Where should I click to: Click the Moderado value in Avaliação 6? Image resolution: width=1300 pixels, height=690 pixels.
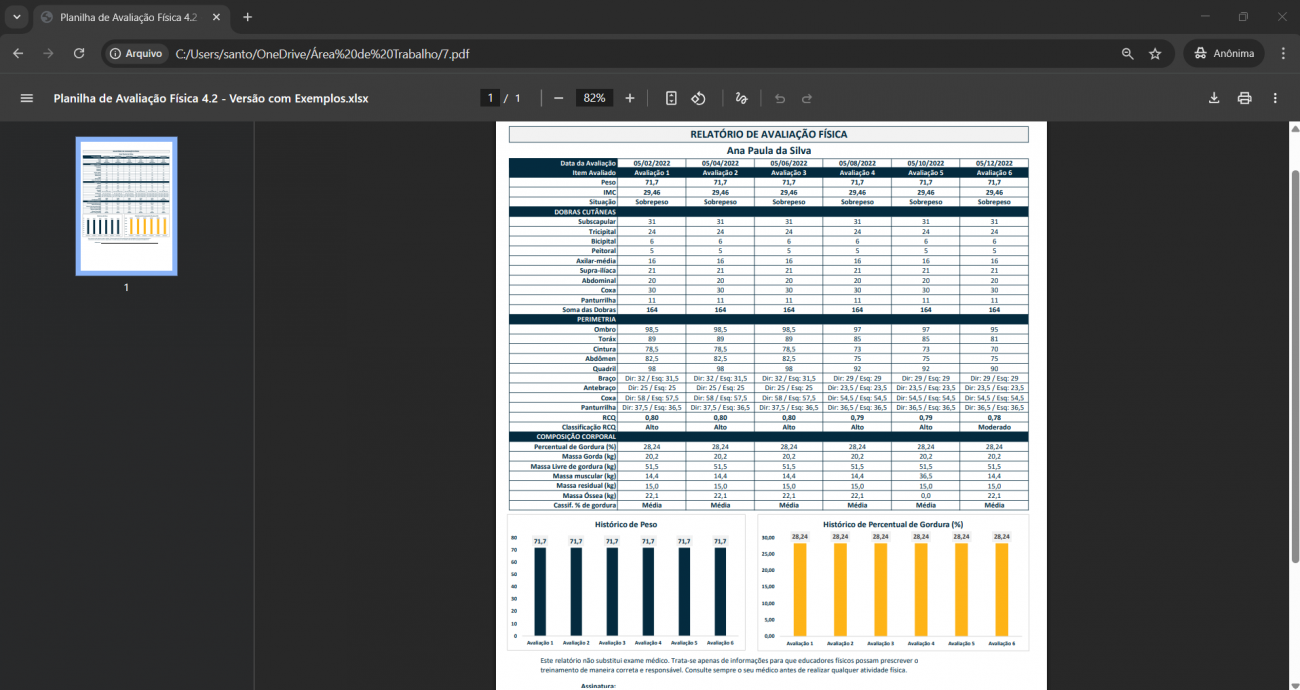[x=994, y=427]
